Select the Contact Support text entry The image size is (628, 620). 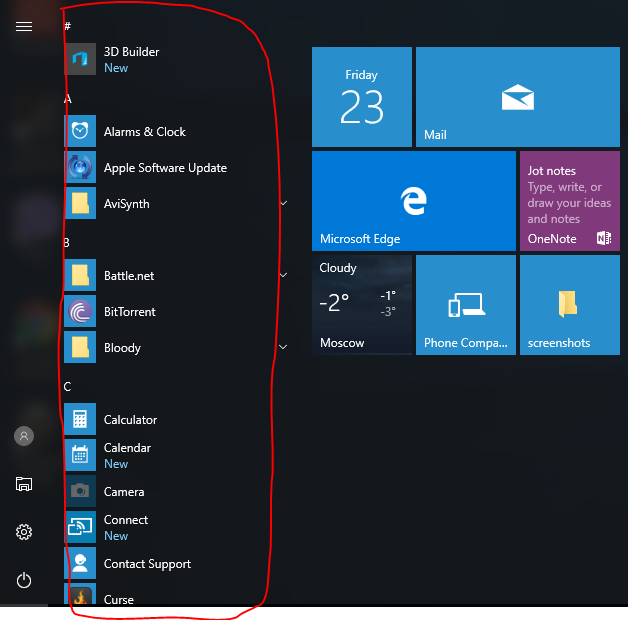pos(147,564)
